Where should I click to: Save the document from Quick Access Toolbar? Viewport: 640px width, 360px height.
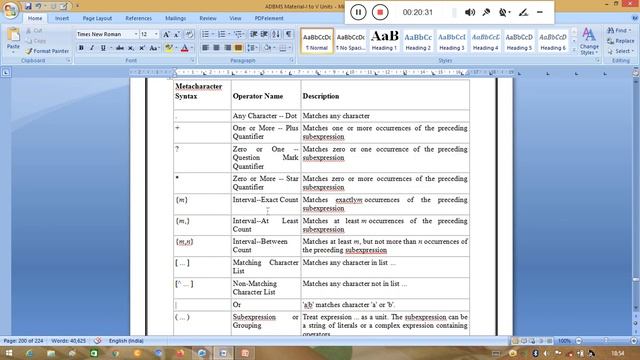(x=28, y=6)
